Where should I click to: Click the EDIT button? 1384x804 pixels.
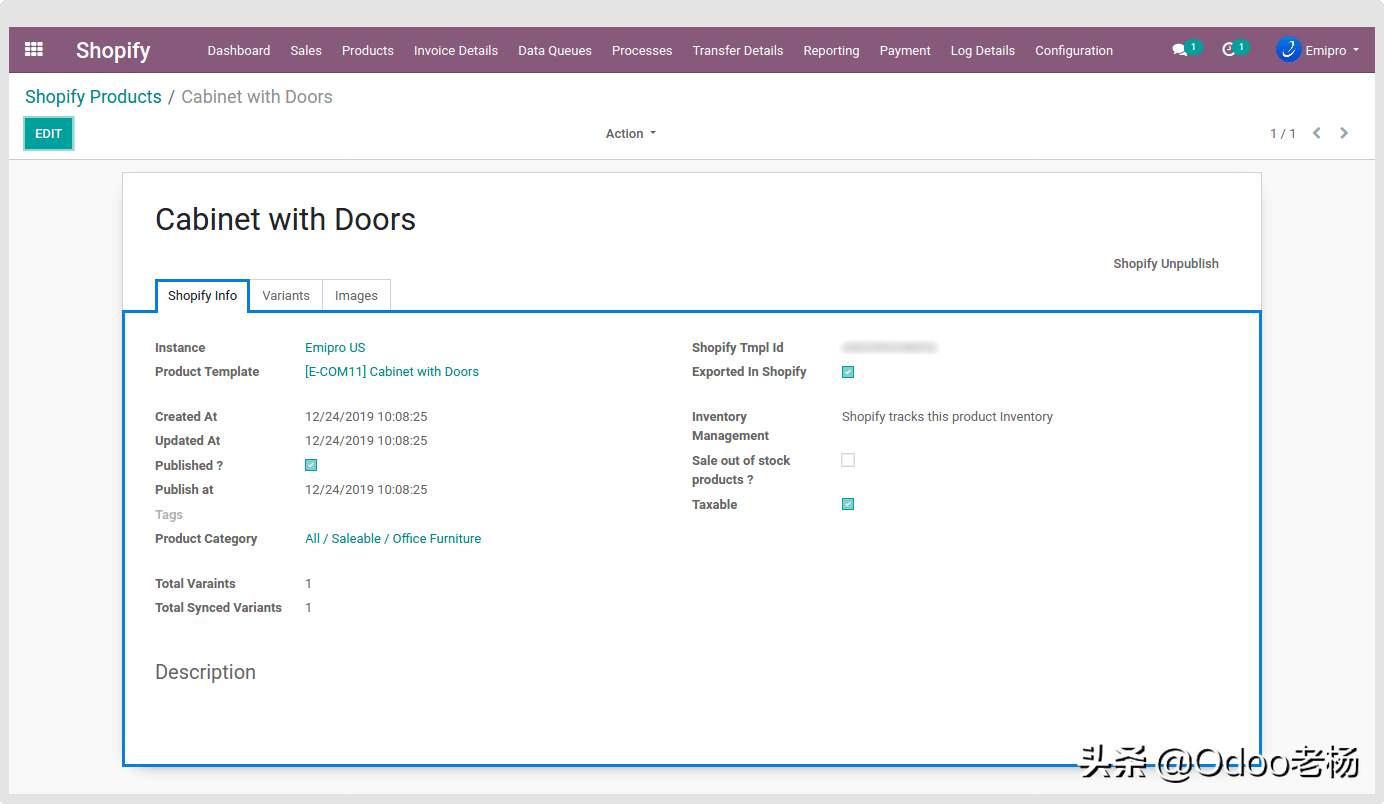pos(49,133)
